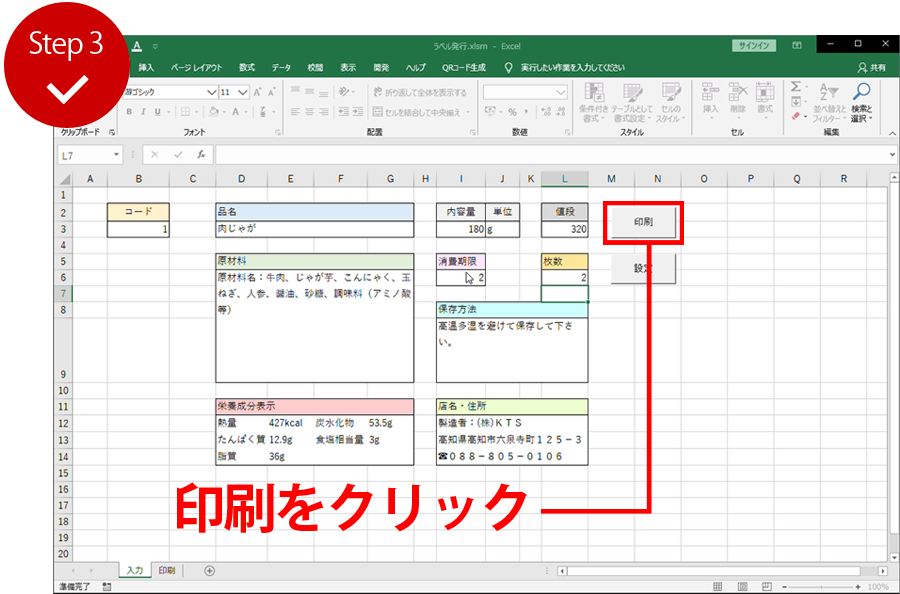Click the 共有 (Share) button
The width and height of the screenshot is (900, 594).
pyautogui.click(x=872, y=67)
